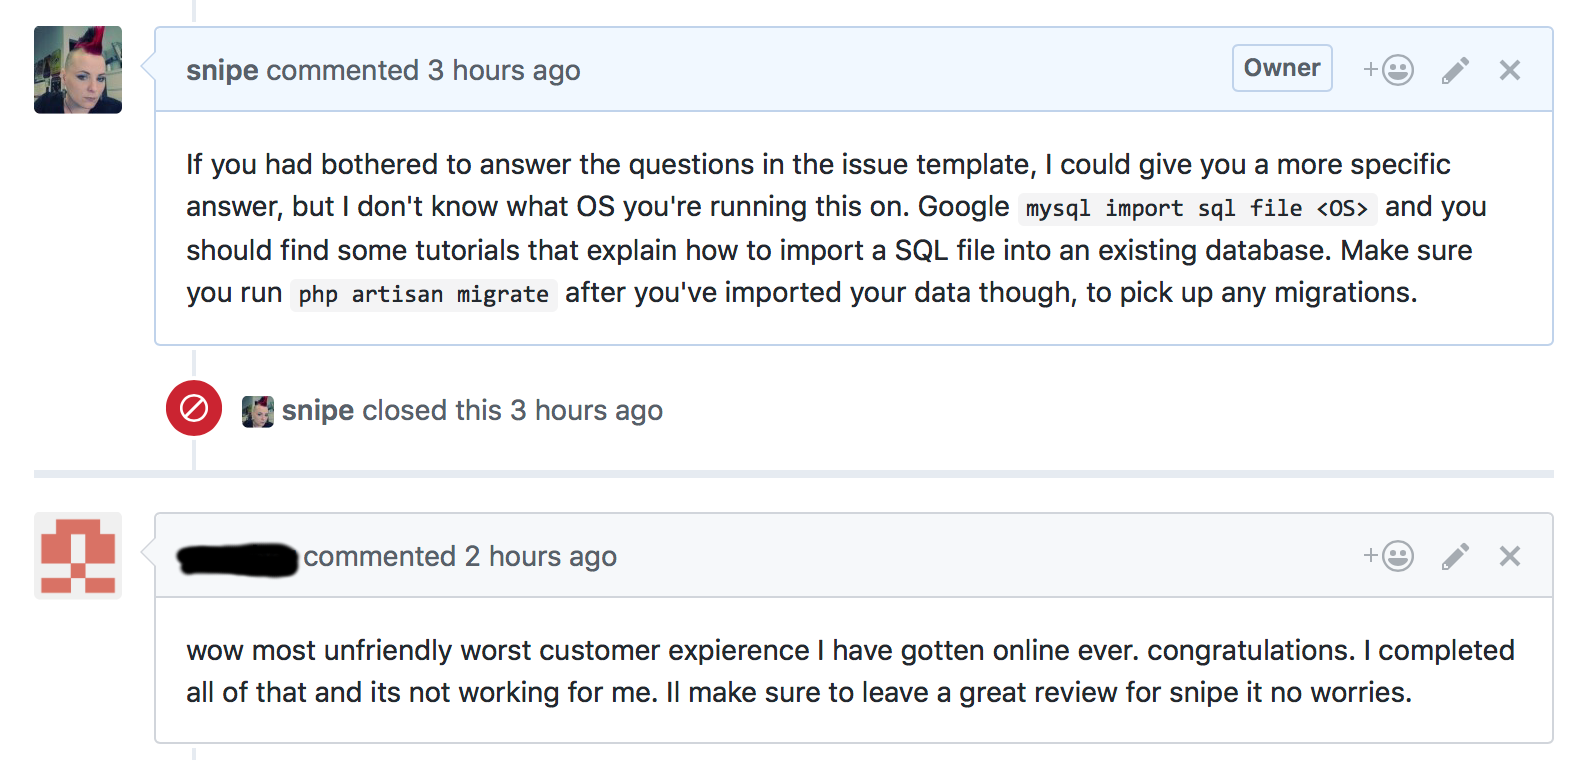
Task: Open snipe's profile from comment header username
Action: point(222,70)
